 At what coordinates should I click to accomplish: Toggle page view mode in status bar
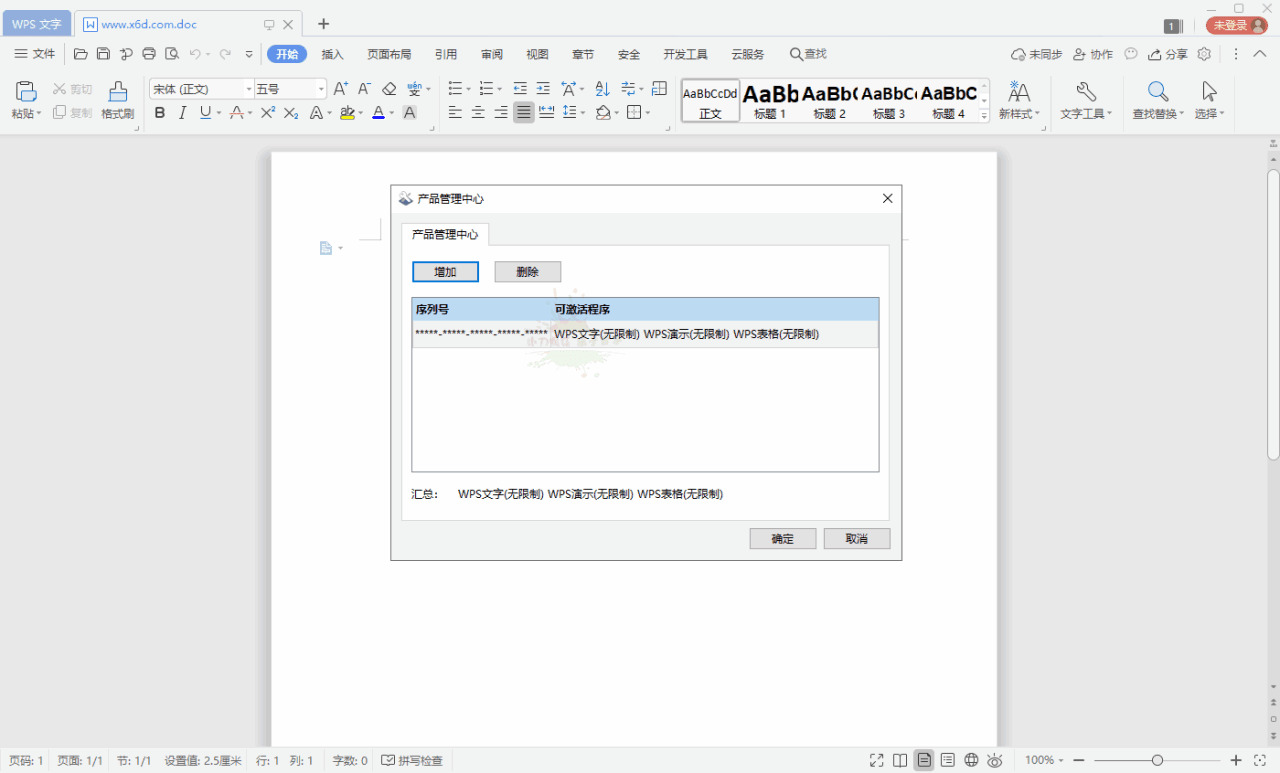[924, 760]
